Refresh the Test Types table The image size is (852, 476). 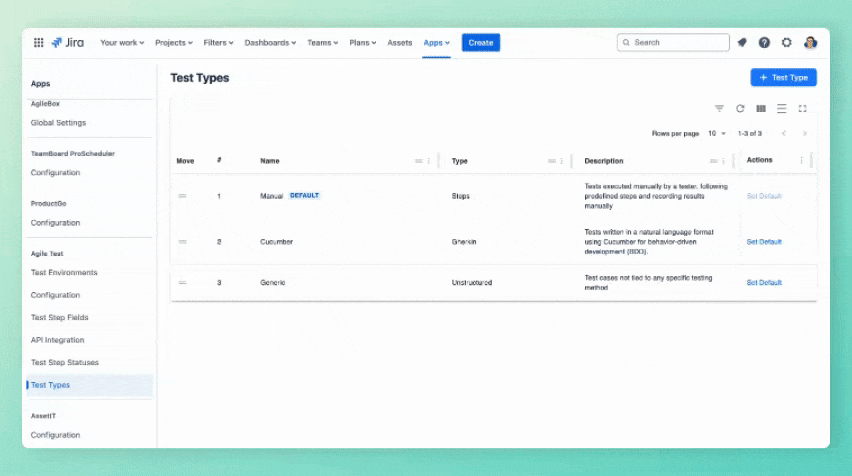click(x=740, y=108)
